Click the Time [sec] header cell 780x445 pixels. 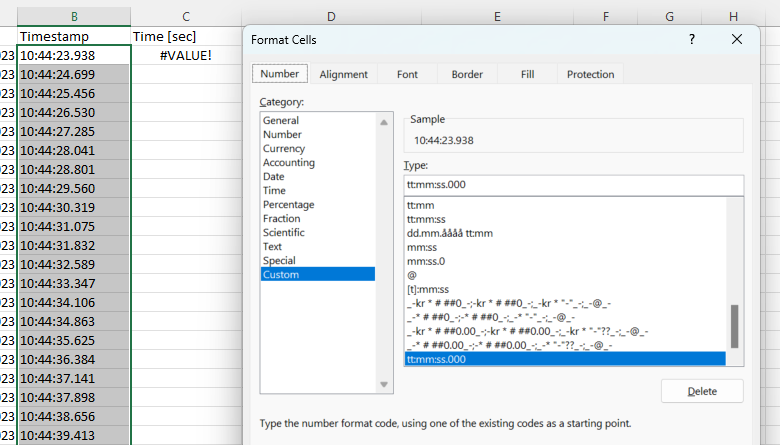click(x=186, y=36)
